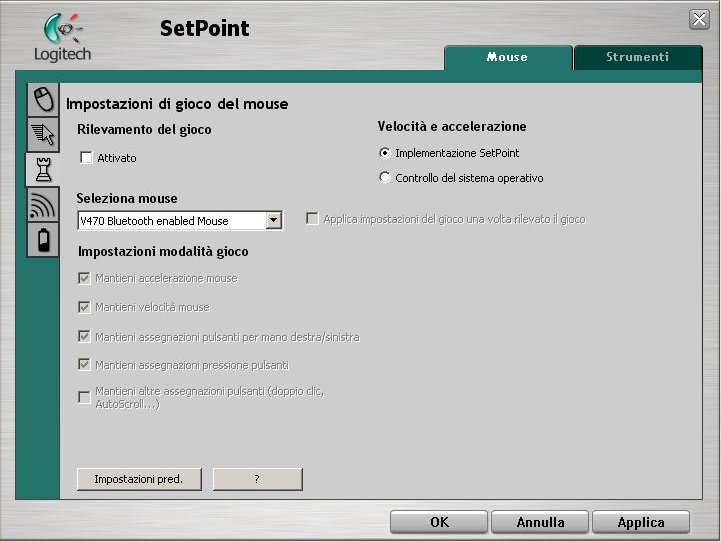The image size is (721, 542).
Task: Switch to the Mouse tab
Action: tap(508, 57)
